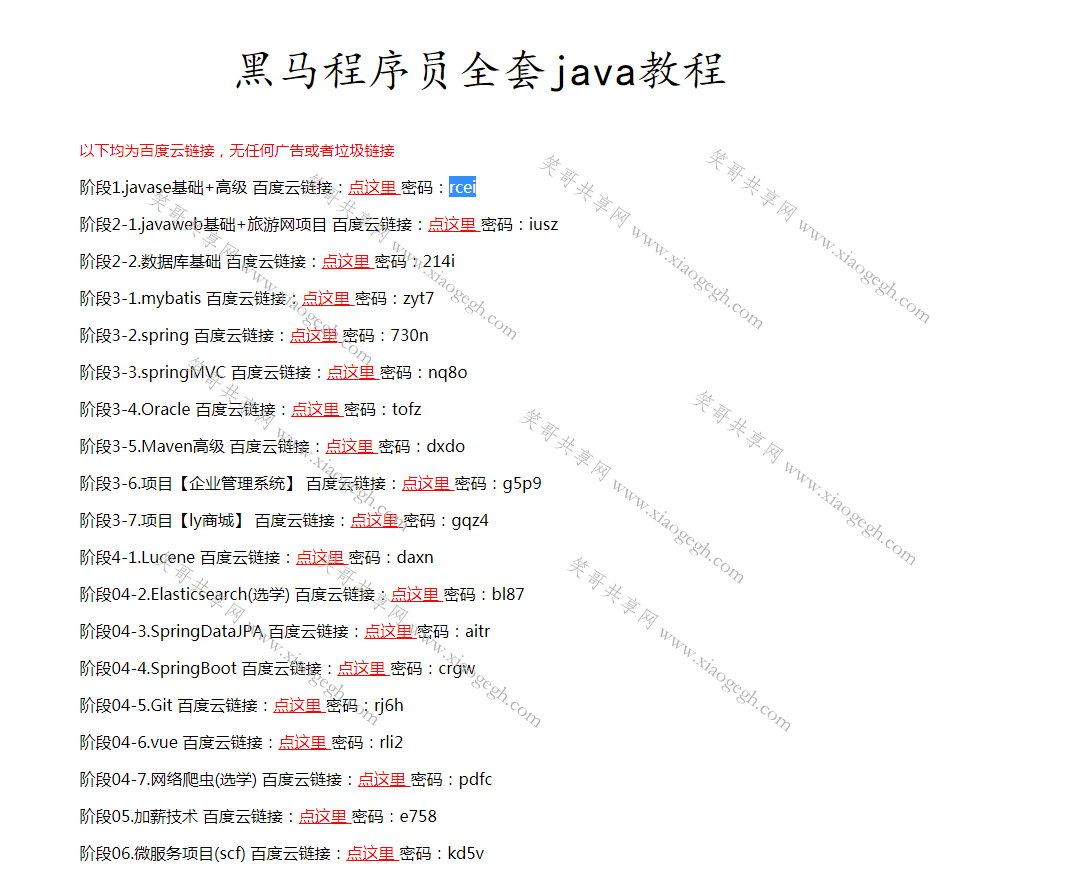
Task: Select the row label 阶段04-6.vue
Action: [129, 742]
